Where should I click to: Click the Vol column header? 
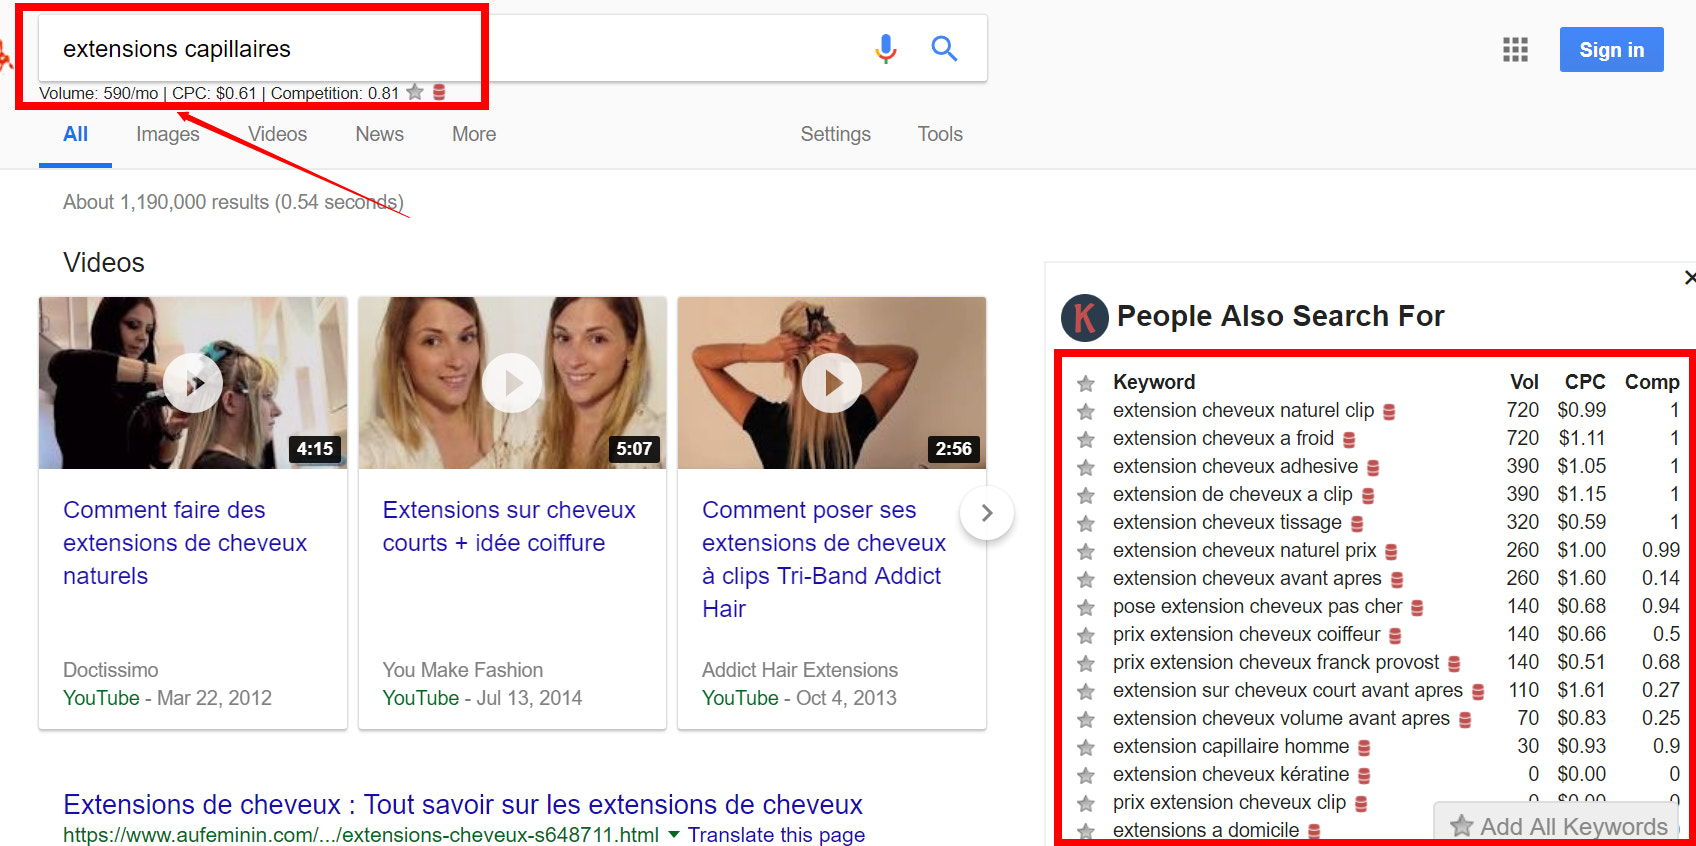(1524, 382)
